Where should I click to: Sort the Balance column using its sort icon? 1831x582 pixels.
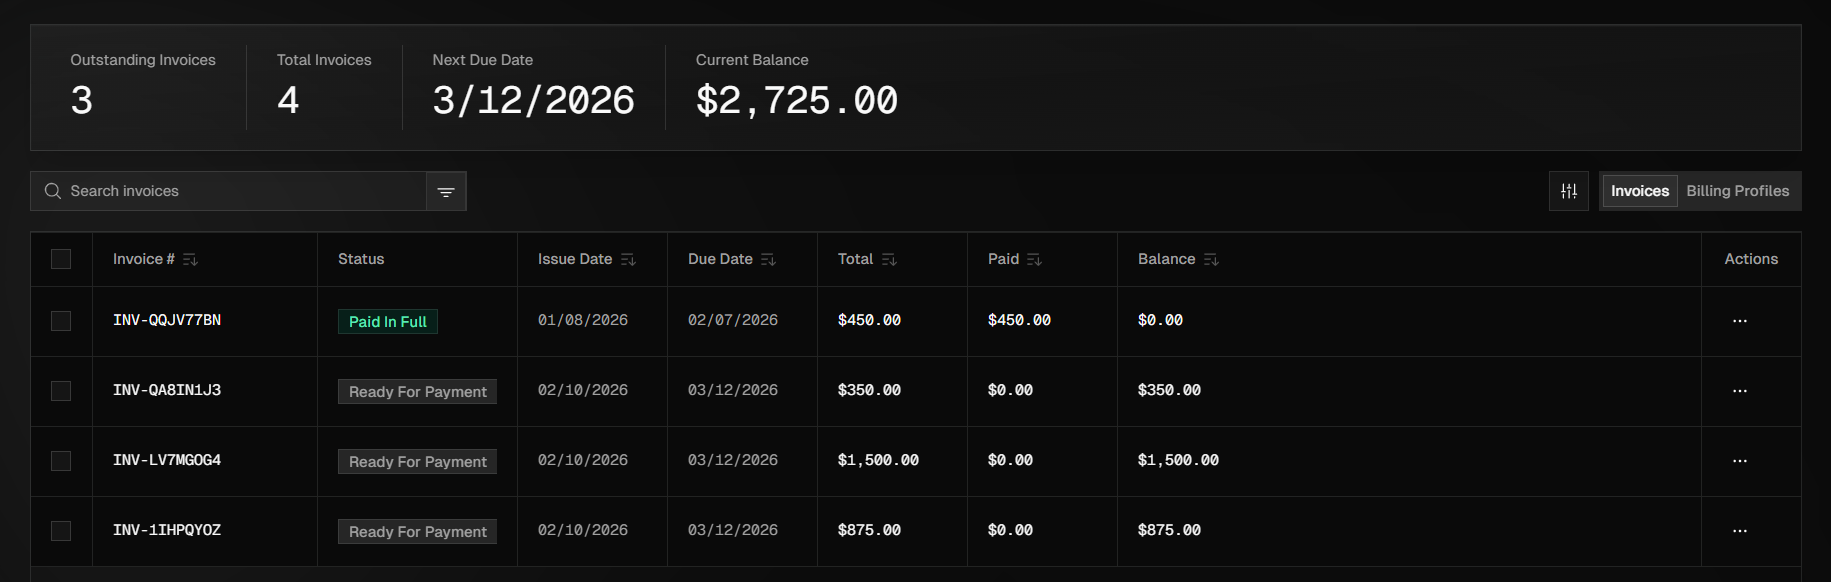[1211, 259]
